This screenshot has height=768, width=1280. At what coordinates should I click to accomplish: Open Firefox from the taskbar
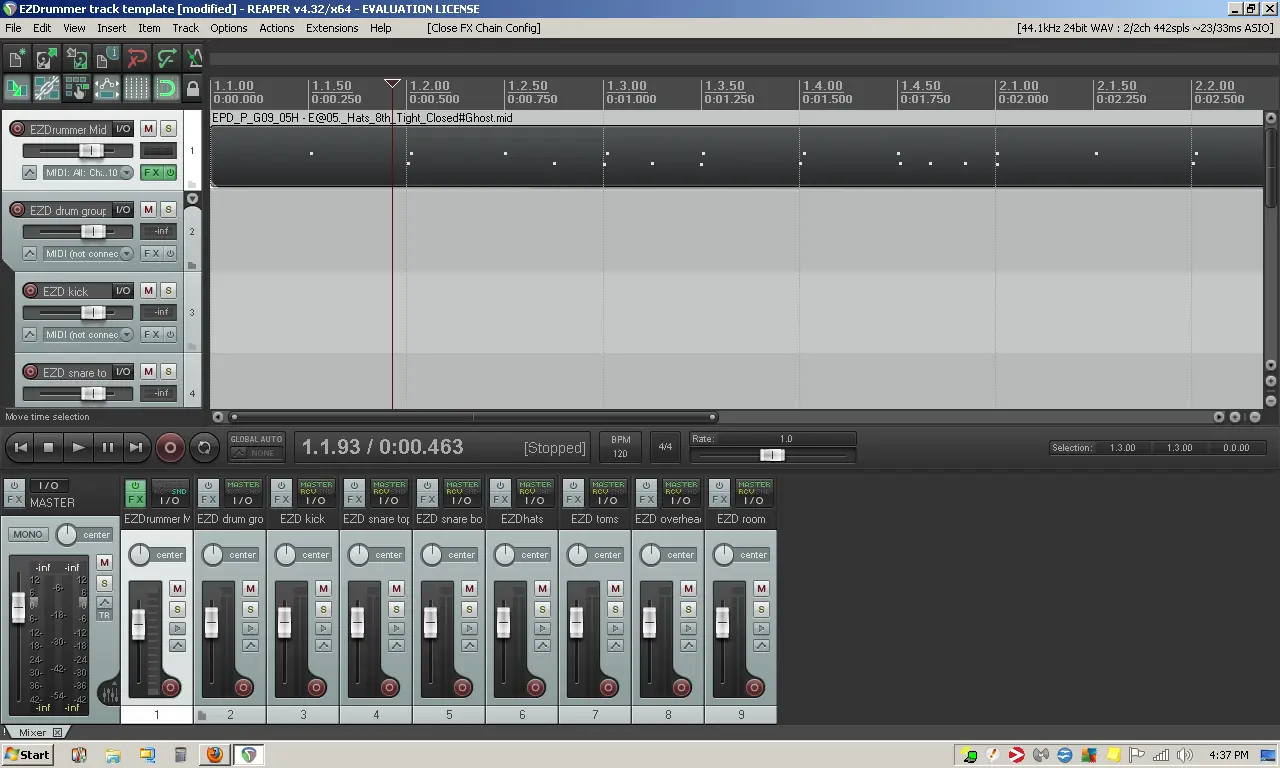click(x=214, y=755)
